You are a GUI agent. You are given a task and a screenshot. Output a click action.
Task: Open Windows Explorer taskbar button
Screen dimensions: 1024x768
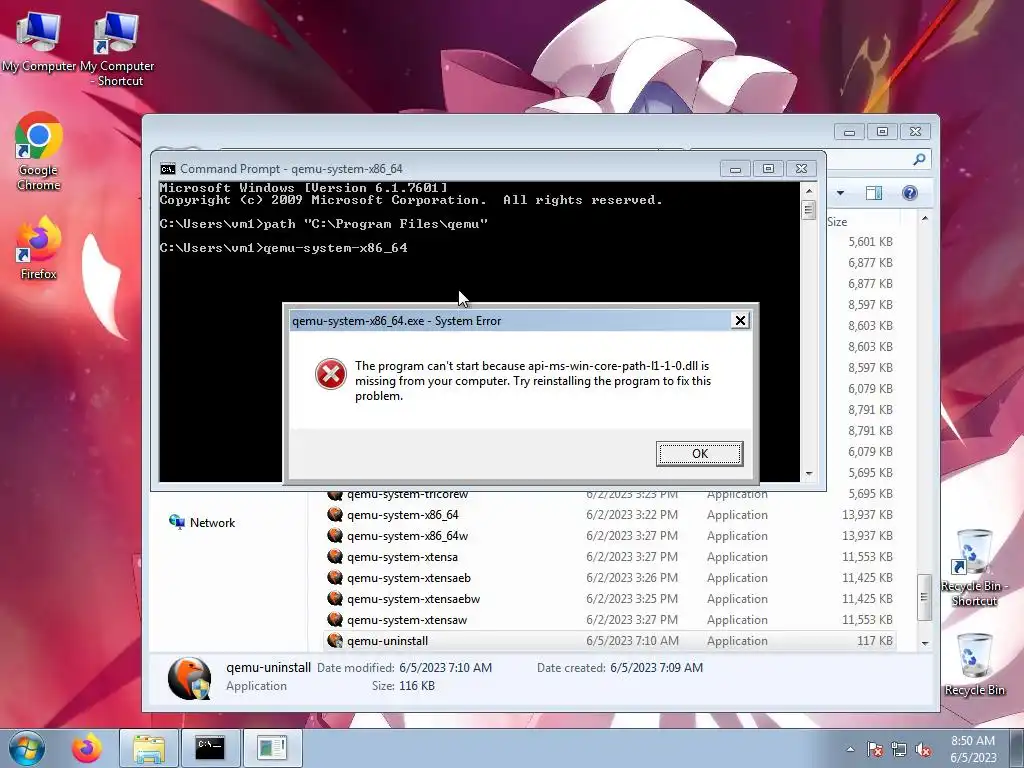149,748
